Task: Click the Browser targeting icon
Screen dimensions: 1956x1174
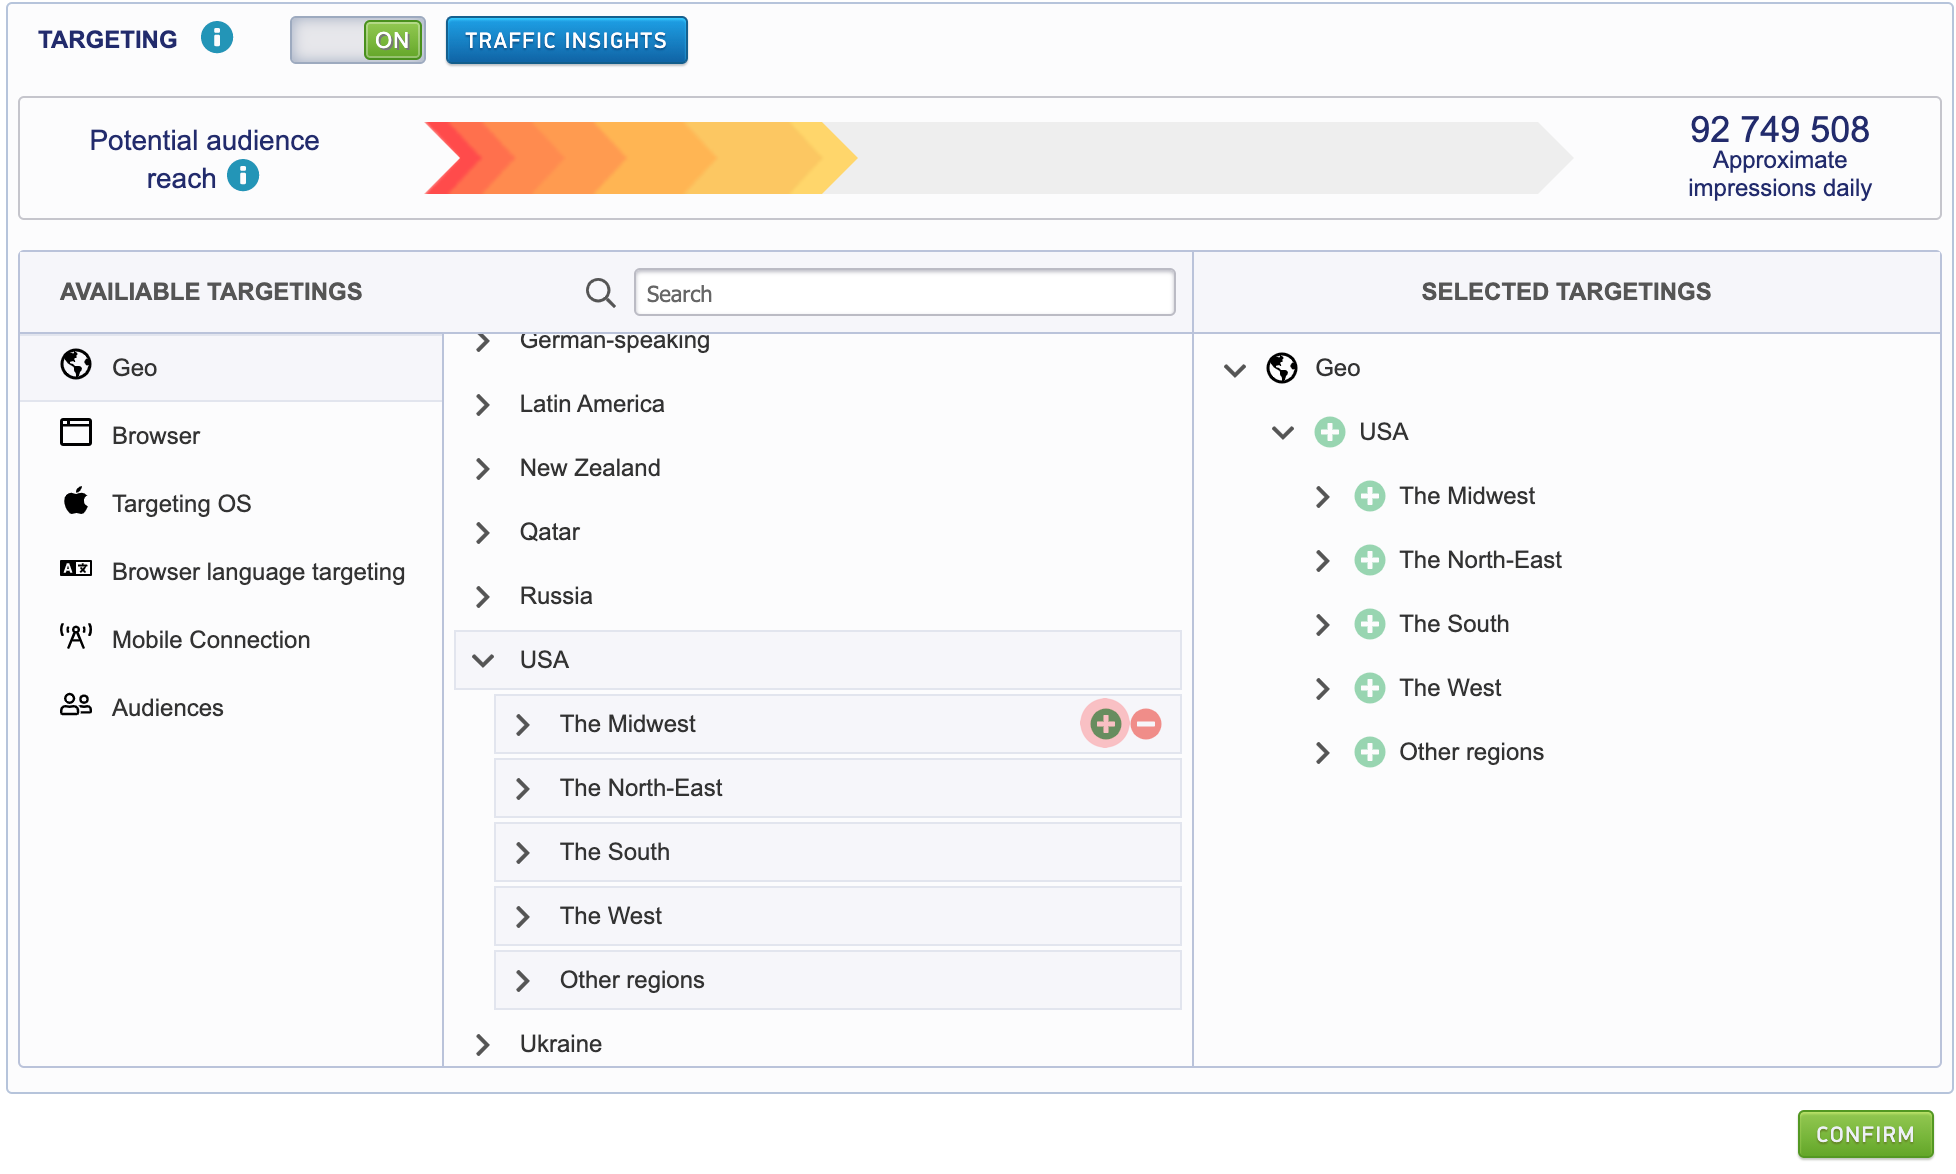Action: [x=75, y=435]
